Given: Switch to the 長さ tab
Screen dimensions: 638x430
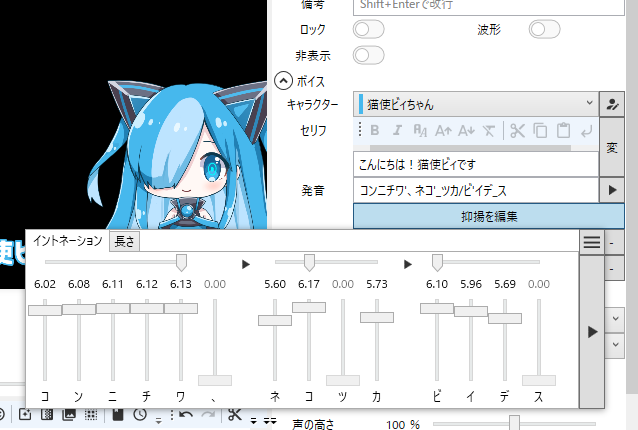Looking at the screenshot, I should 125,241.
